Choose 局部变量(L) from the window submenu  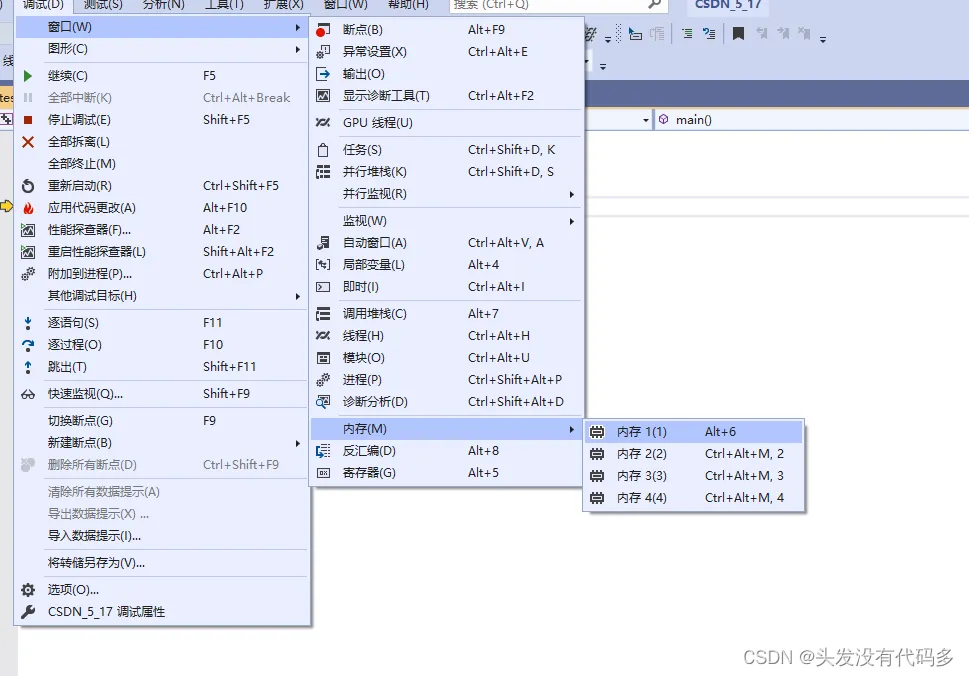pyautogui.click(x=446, y=265)
